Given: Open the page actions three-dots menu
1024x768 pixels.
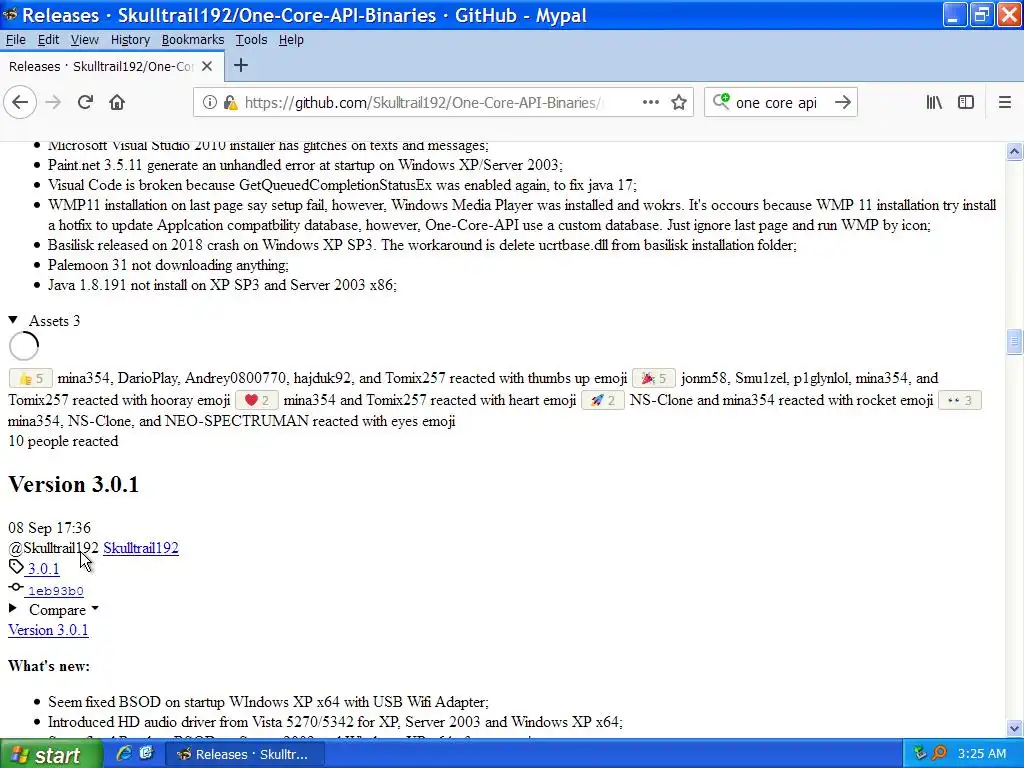Looking at the screenshot, I should [650, 103].
